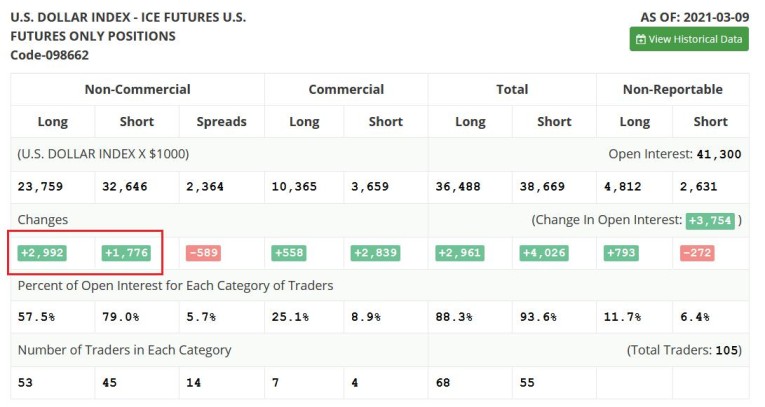Image resolution: width=765 pixels, height=407 pixels.
Task: Select the Commercial column group header
Action: click(346, 89)
